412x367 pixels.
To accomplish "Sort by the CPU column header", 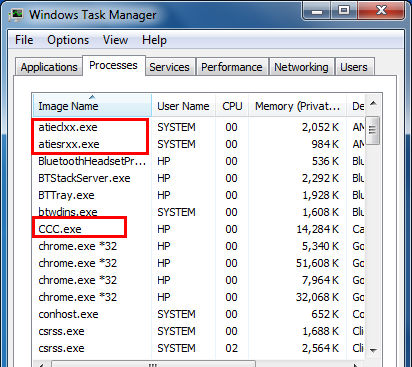I will pos(232,105).
